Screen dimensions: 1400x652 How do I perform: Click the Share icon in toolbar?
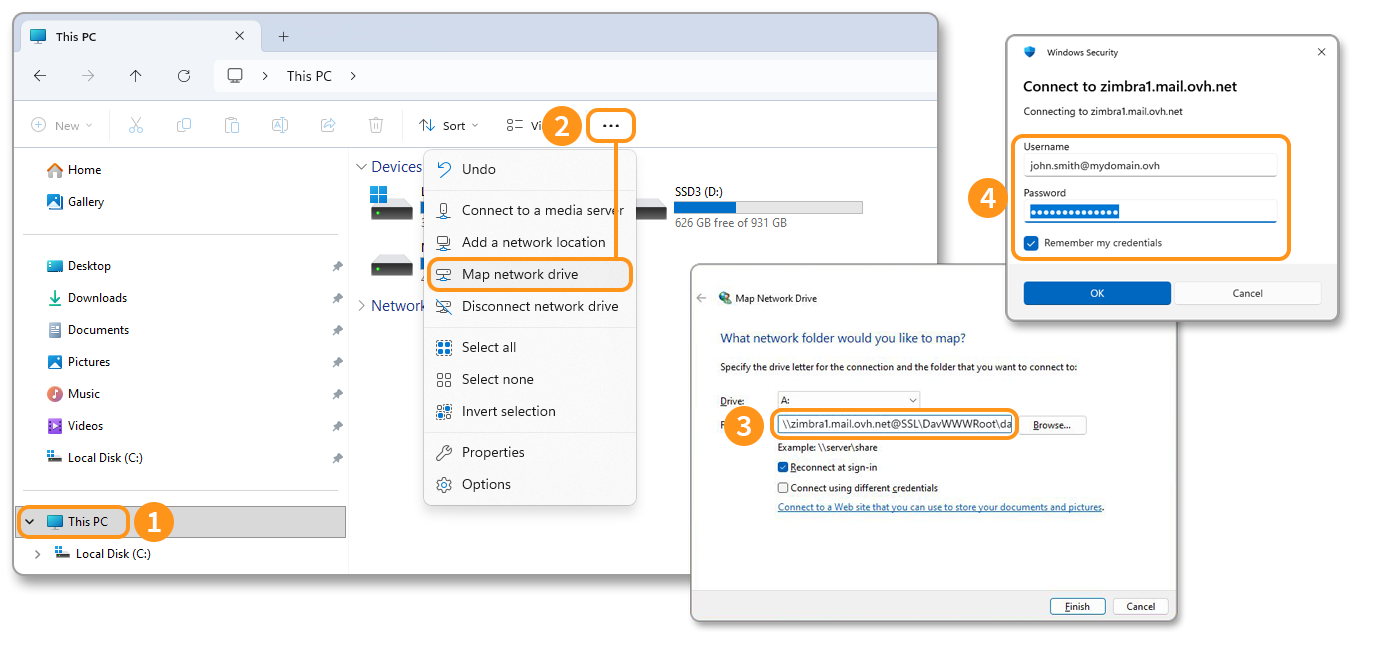coord(328,125)
